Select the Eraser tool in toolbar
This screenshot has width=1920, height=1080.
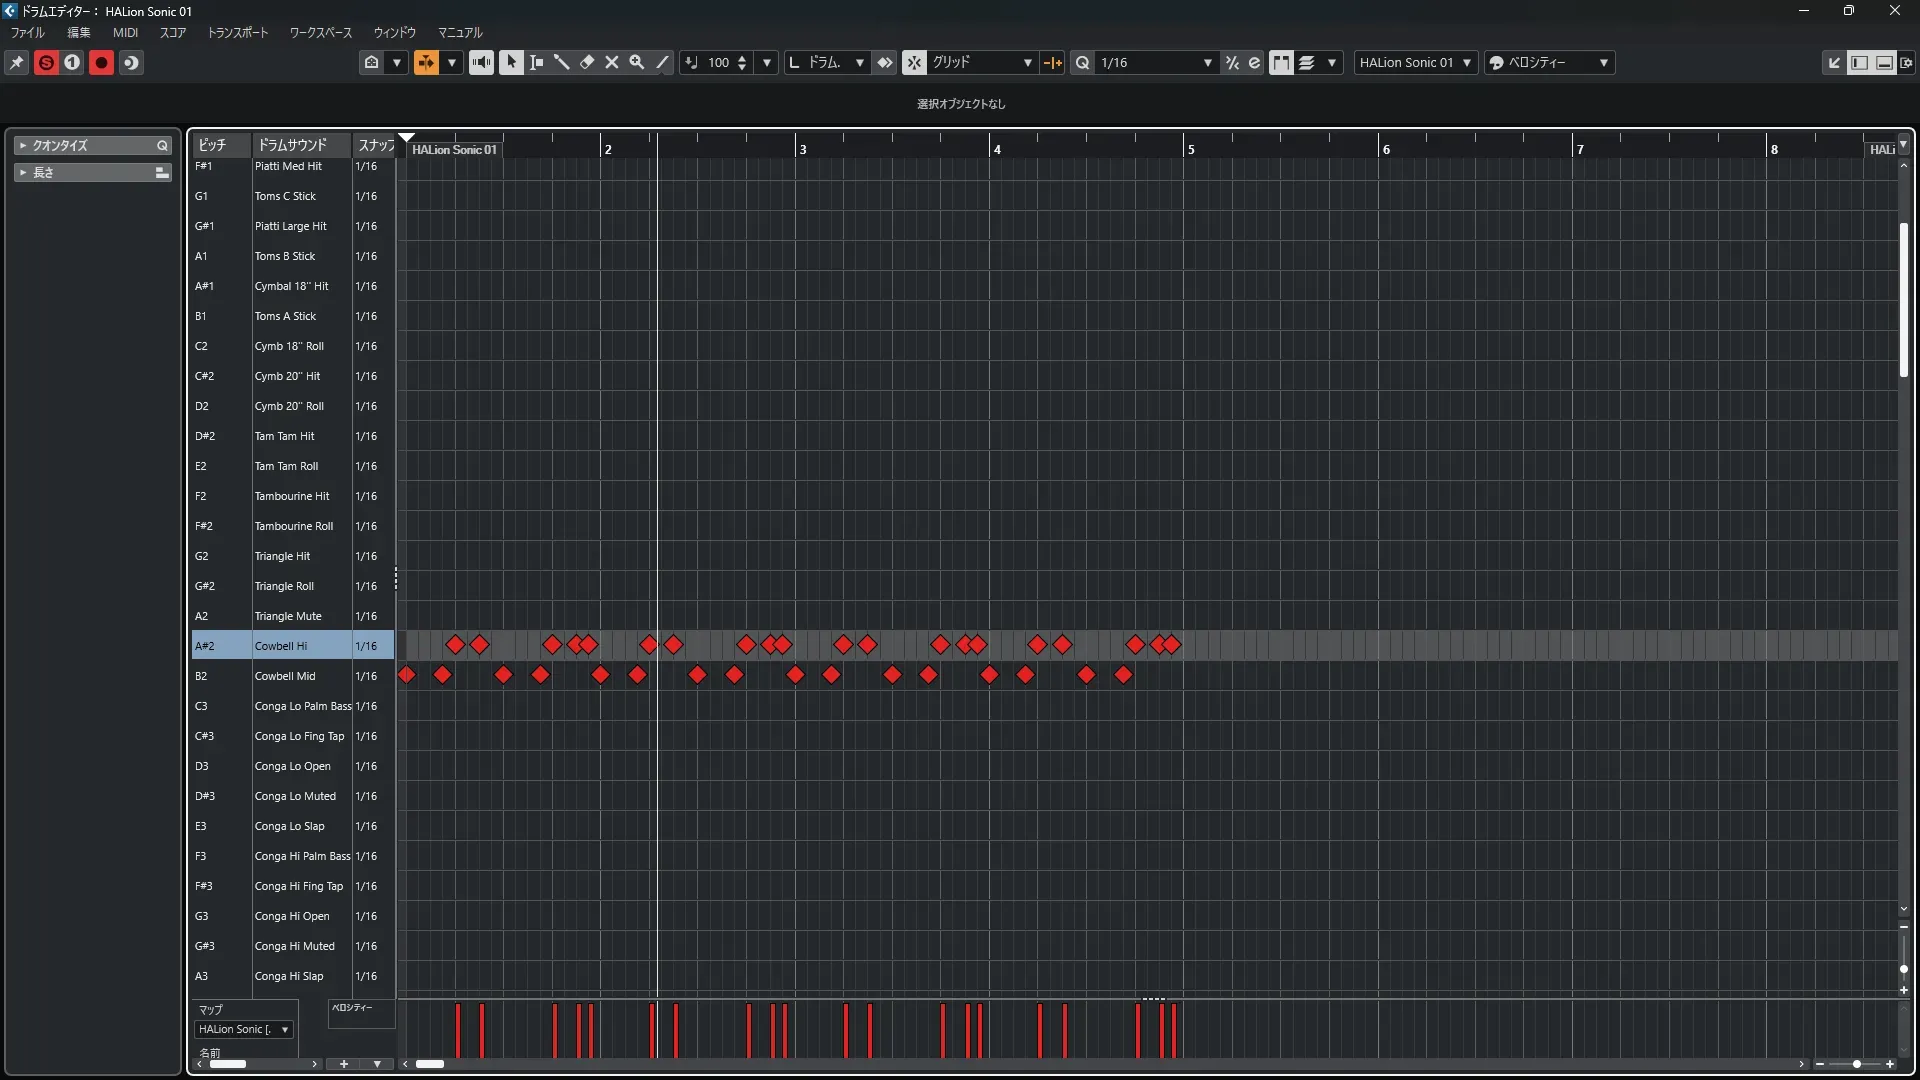tap(587, 62)
